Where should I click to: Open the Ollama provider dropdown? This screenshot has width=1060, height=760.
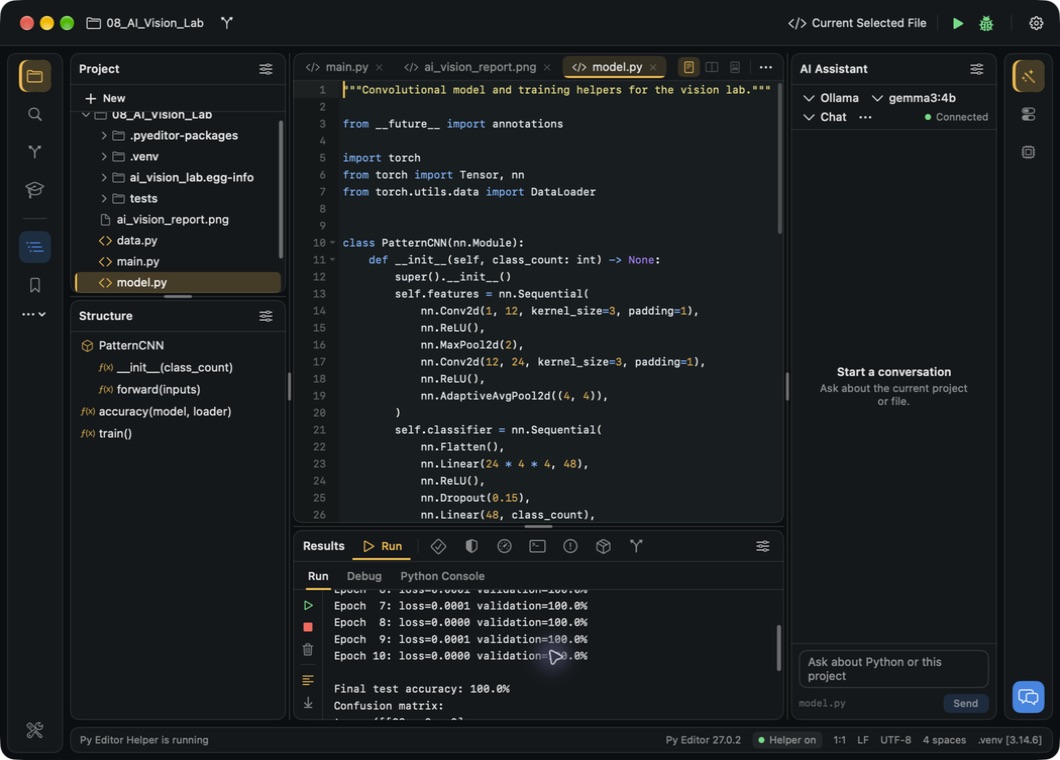pos(830,98)
